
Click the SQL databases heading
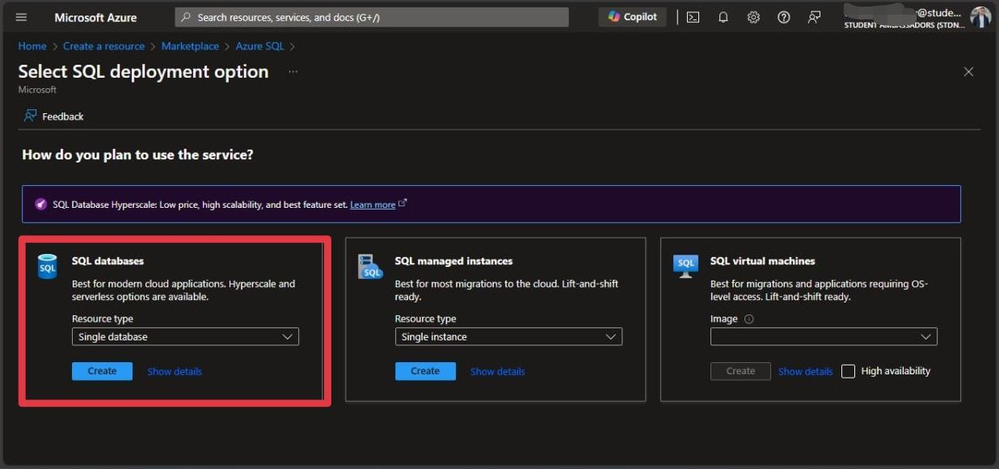click(108, 261)
